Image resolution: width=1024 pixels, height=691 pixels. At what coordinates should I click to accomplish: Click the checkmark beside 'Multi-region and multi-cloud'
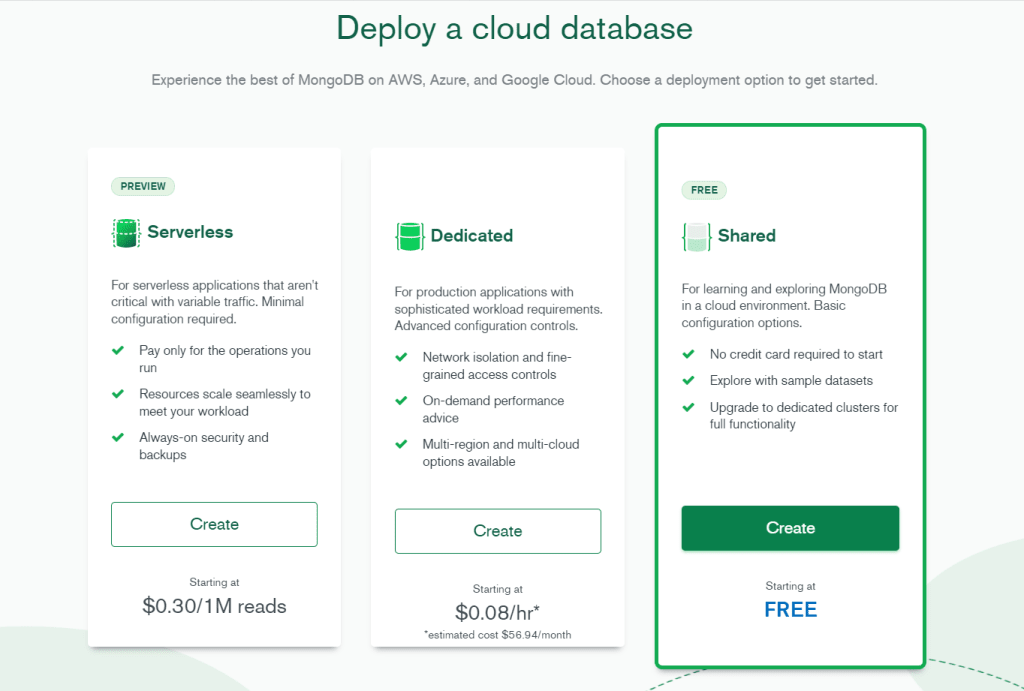click(x=402, y=444)
